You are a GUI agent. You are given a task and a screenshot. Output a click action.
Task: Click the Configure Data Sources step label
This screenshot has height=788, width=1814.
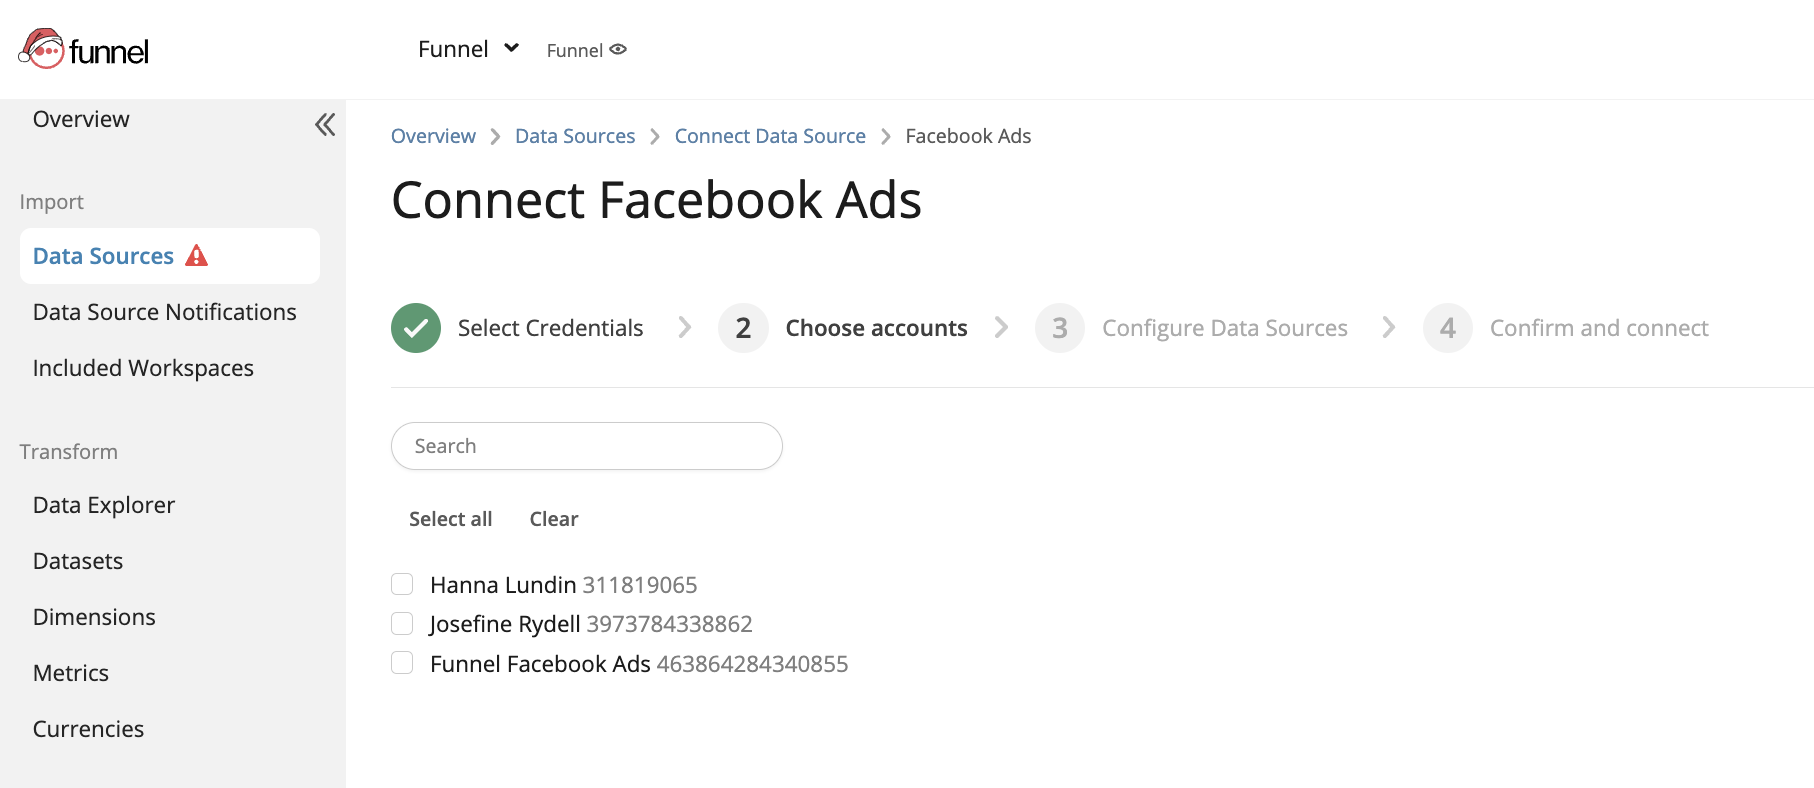[x=1225, y=328]
